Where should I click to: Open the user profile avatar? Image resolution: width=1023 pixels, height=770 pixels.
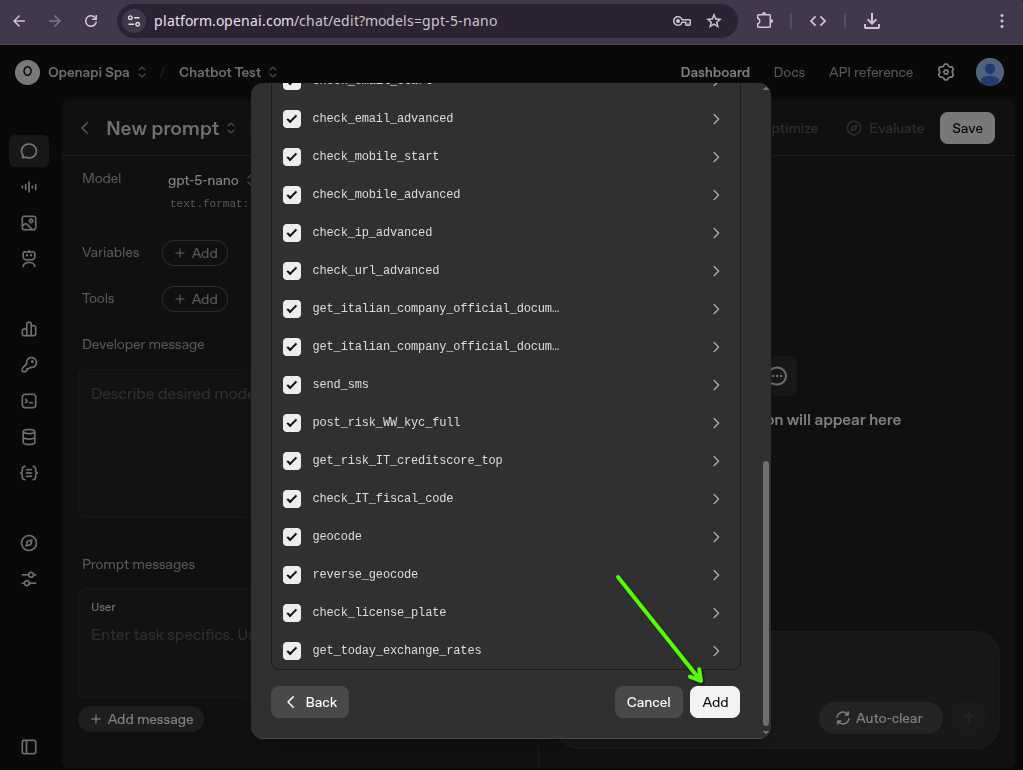click(989, 72)
